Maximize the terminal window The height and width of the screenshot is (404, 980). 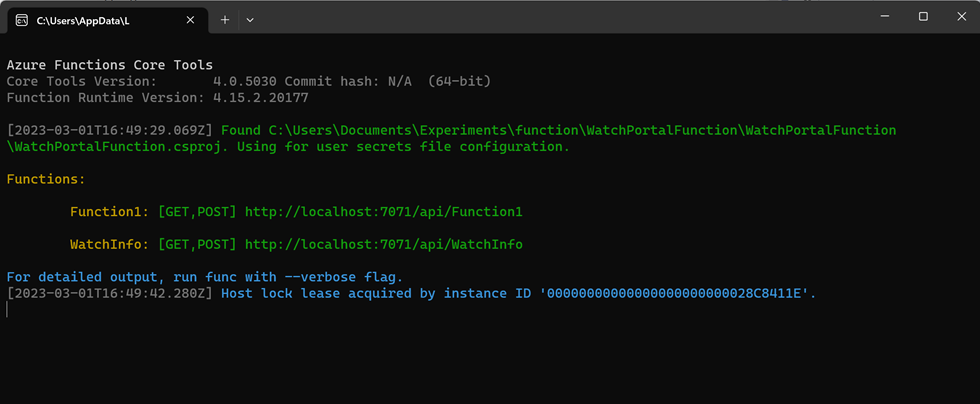tap(923, 16)
